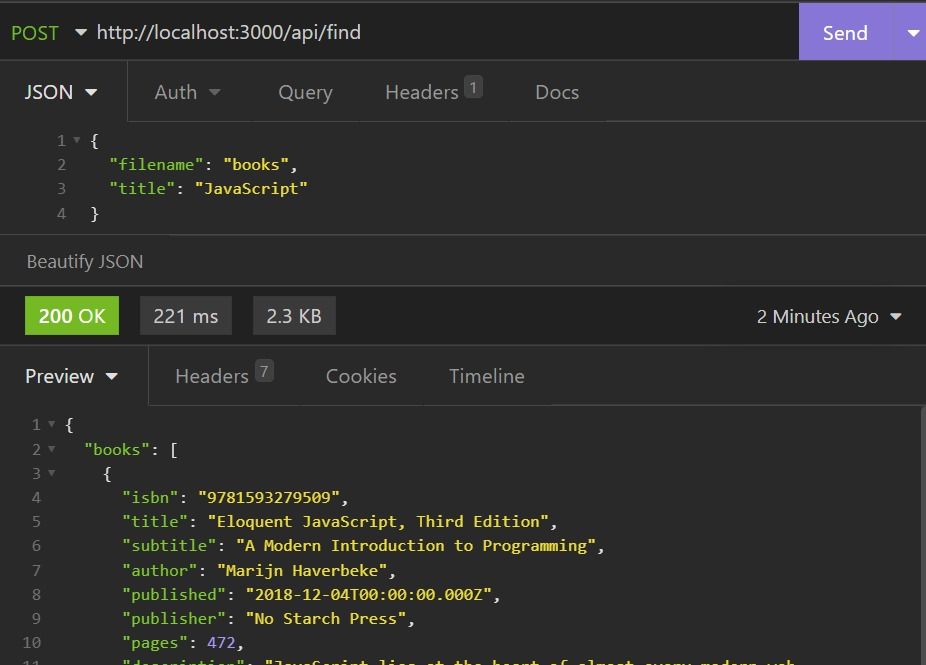Switch to the Query tab
The height and width of the screenshot is (665, 926).
tap(305, 91)
